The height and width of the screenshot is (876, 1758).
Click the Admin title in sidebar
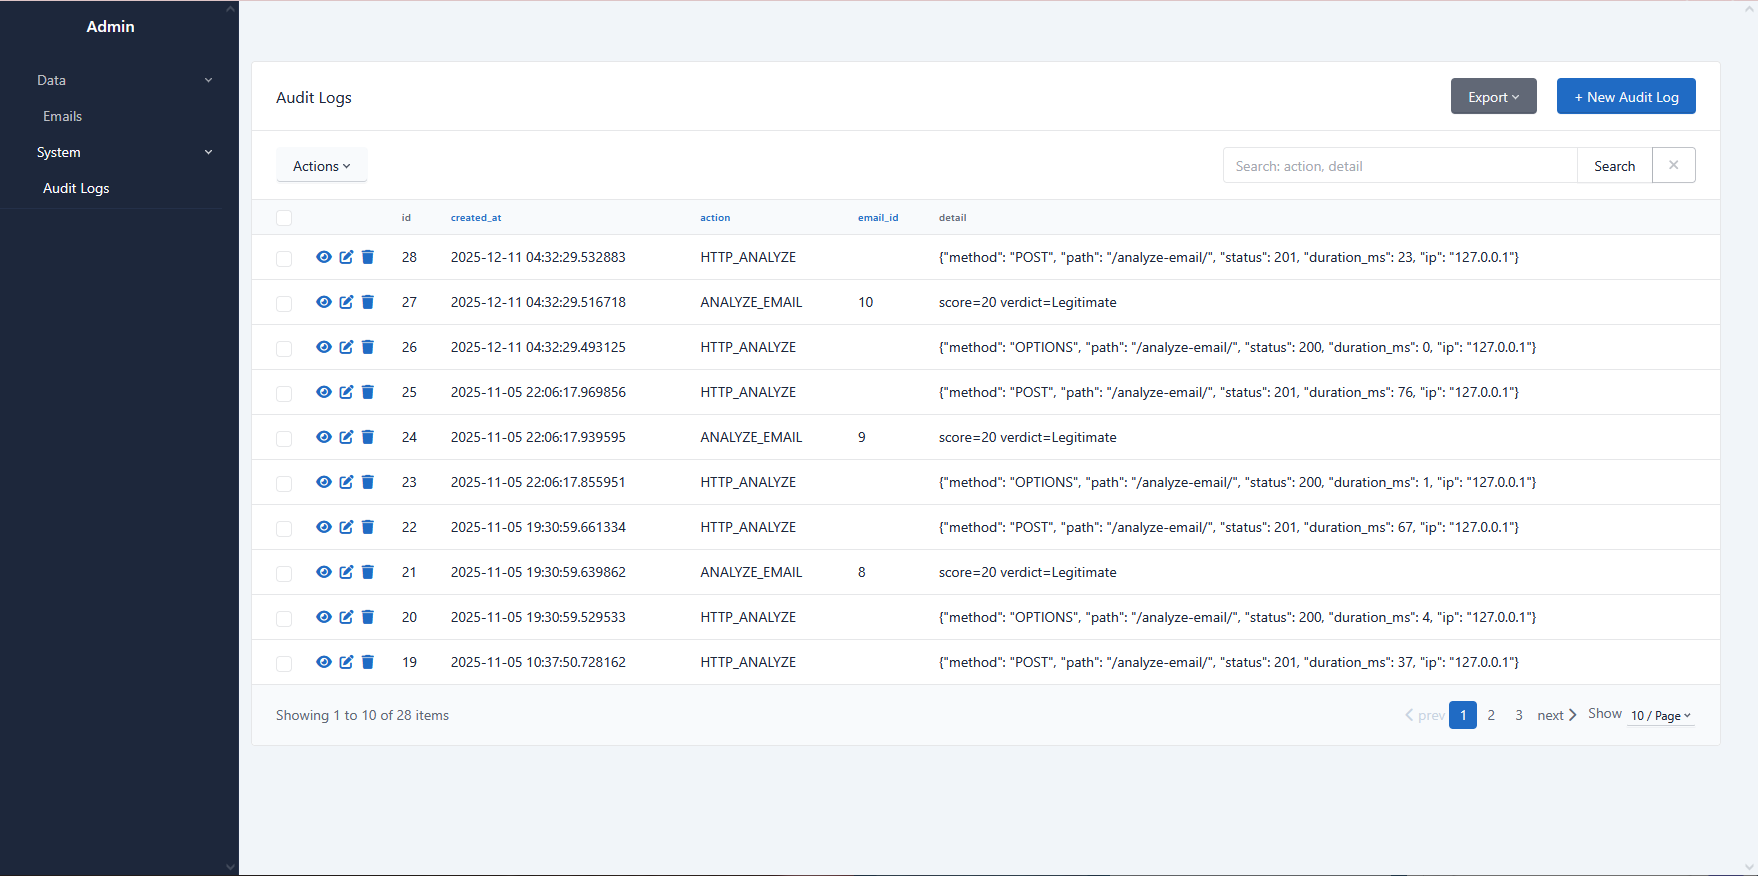coord(110,27)
